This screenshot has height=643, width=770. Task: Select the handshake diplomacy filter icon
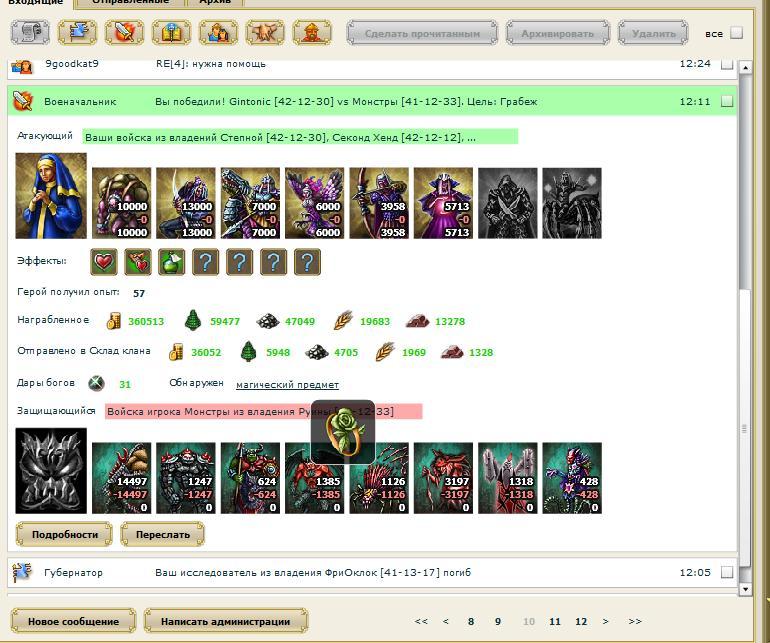pos(265,33)
